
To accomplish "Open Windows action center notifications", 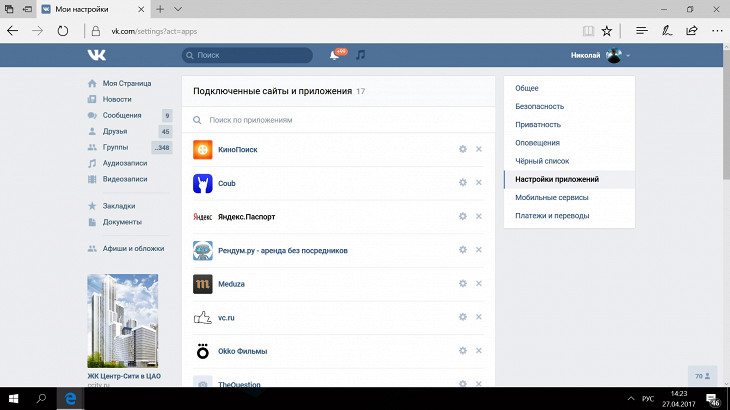I will pos(712,399).
